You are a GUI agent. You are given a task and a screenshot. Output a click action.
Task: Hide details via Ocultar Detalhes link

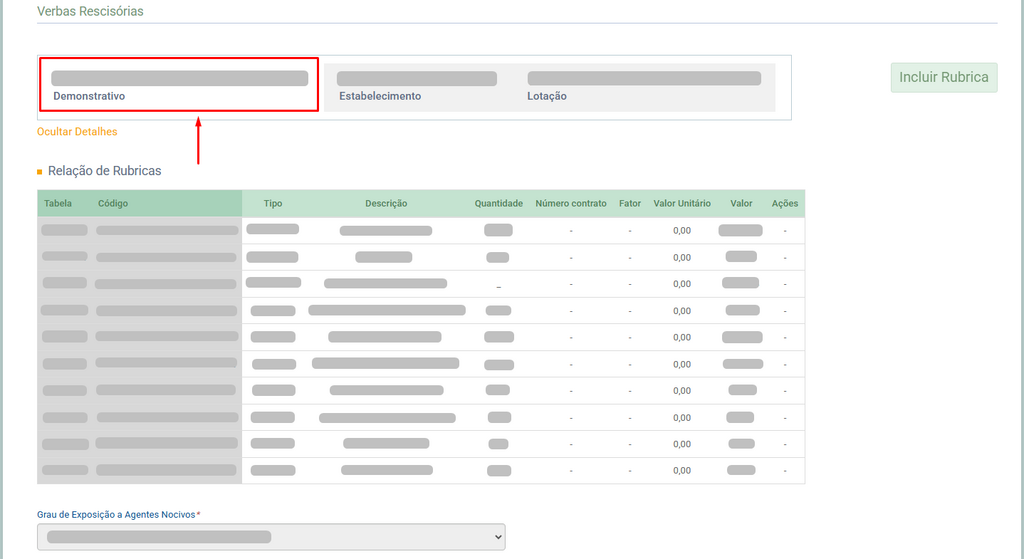coord(77,131)
